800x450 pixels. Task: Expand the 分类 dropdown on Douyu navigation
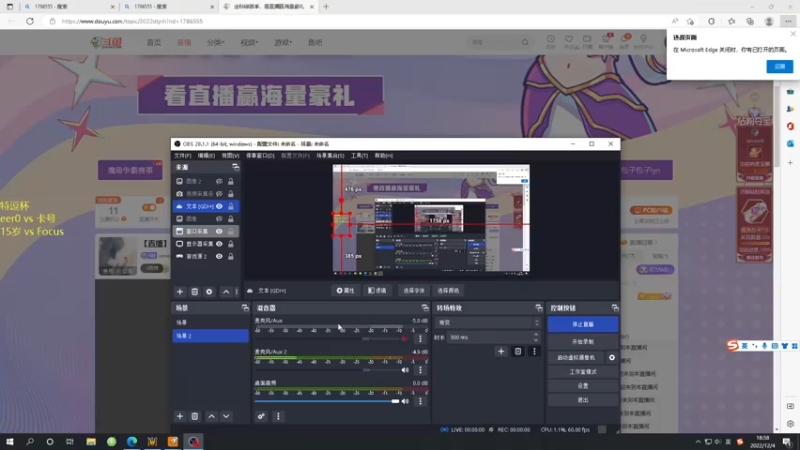click(215, 42)
